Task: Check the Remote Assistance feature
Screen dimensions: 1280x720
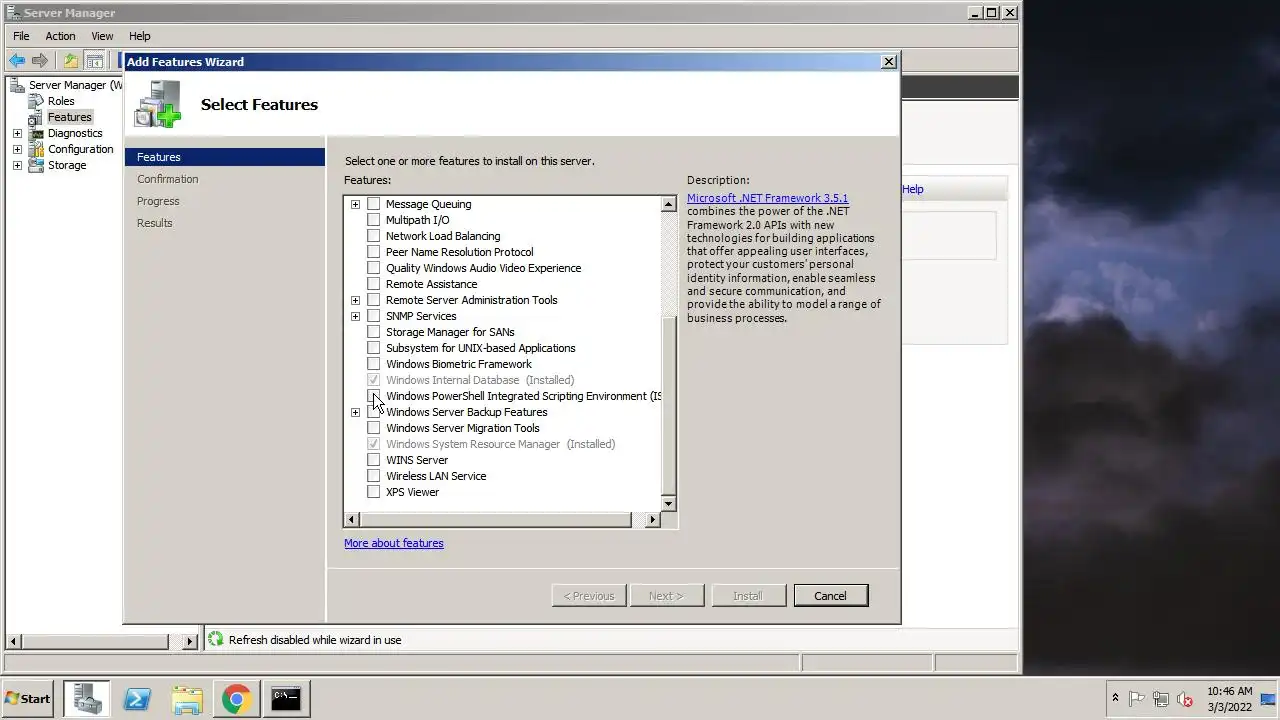Action: coord(374,284)
